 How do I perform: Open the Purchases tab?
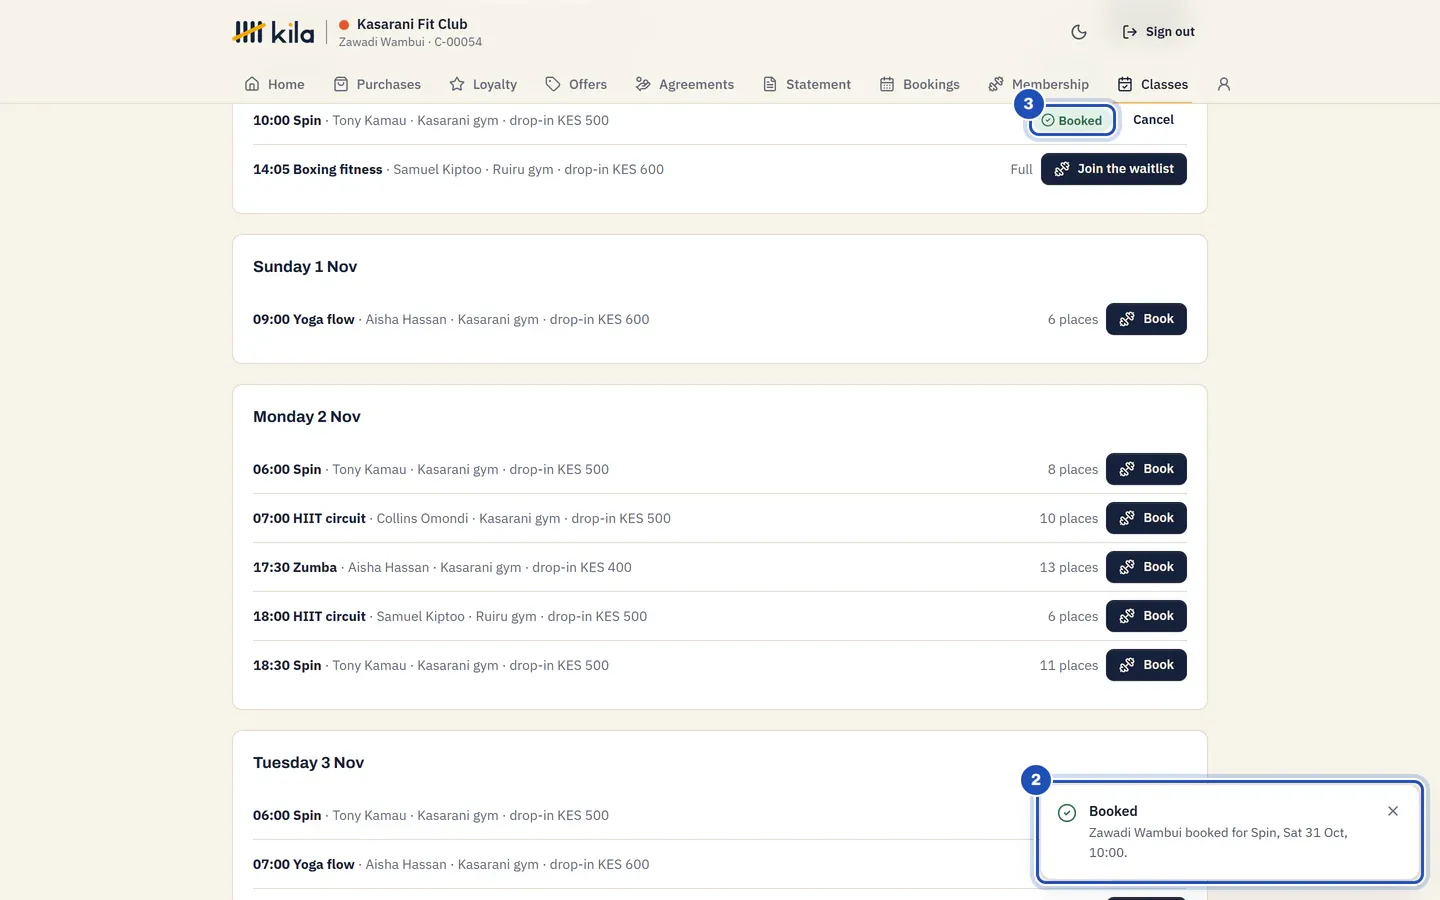click(377, 84)
